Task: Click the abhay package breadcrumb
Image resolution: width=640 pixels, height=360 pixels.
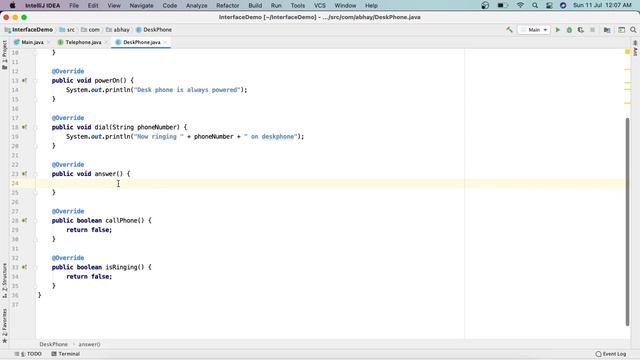Action: pos(118,30)
